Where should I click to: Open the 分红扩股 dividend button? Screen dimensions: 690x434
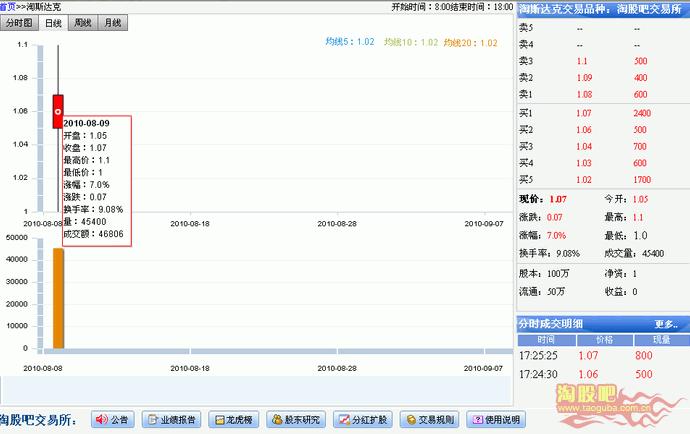pos(363,419)
